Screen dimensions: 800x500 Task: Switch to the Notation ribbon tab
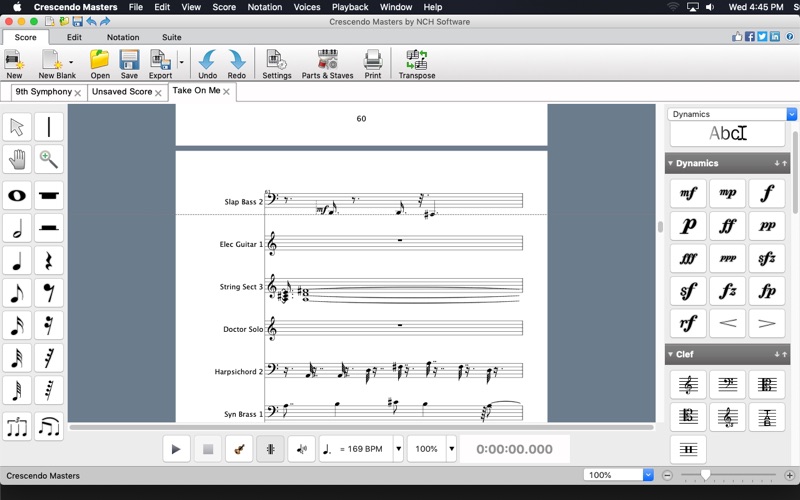coord(123,37)
